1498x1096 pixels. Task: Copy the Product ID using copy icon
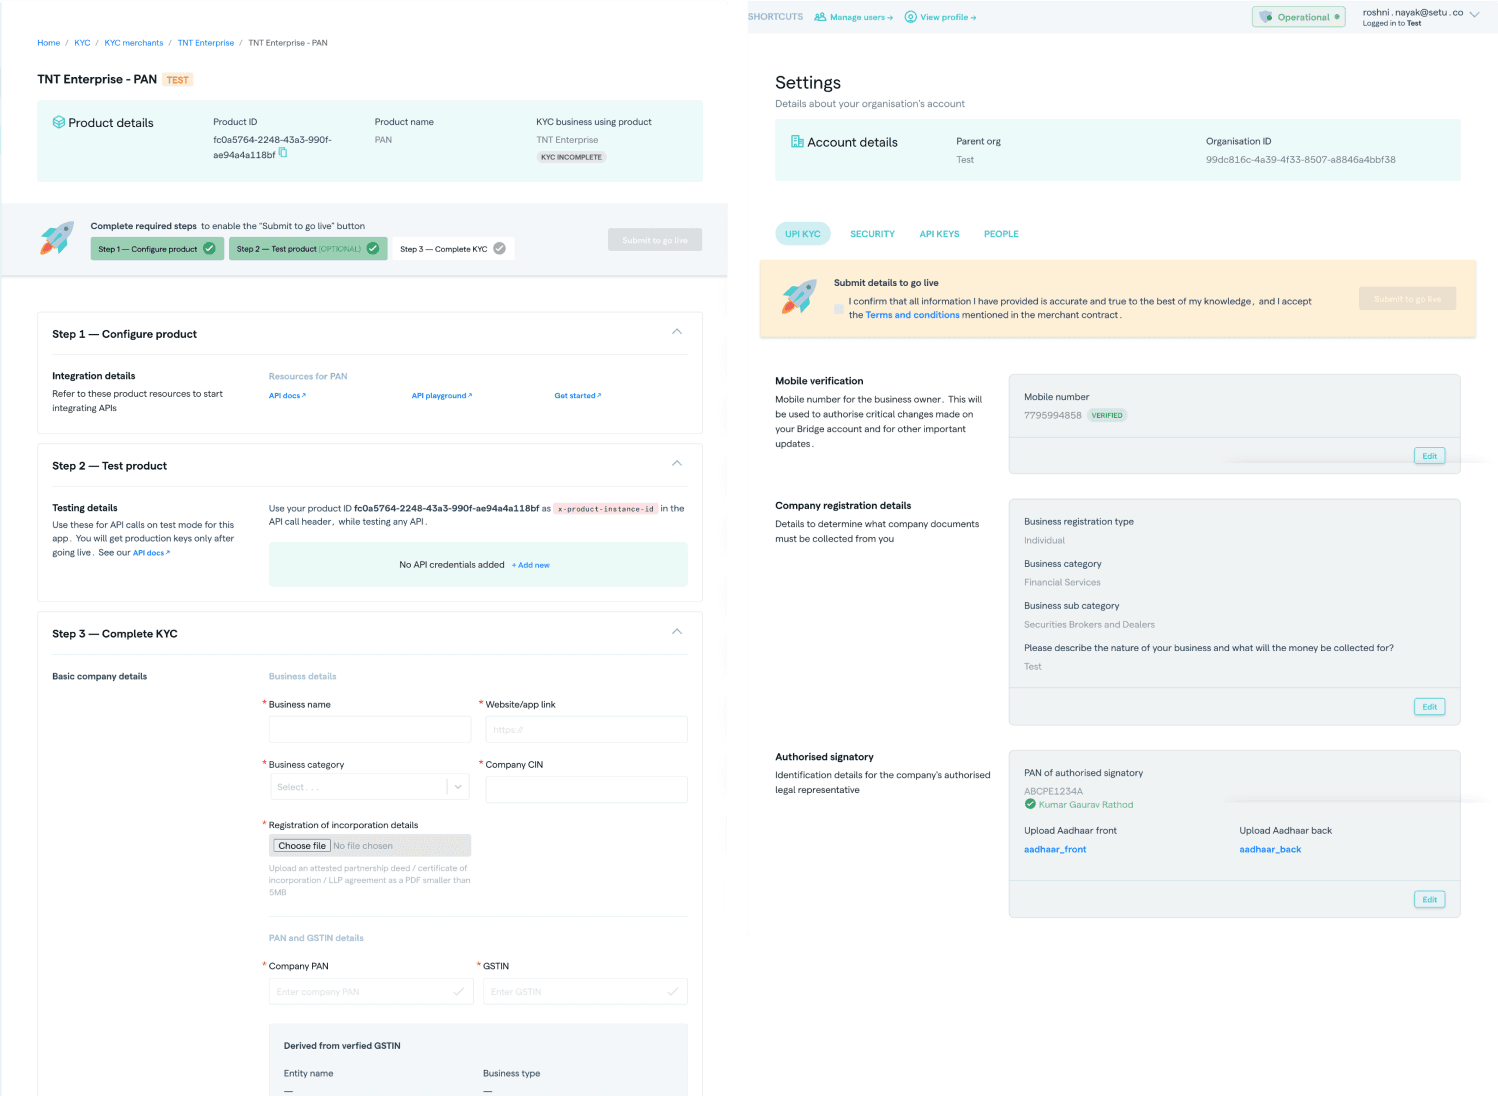click(283, 153)
